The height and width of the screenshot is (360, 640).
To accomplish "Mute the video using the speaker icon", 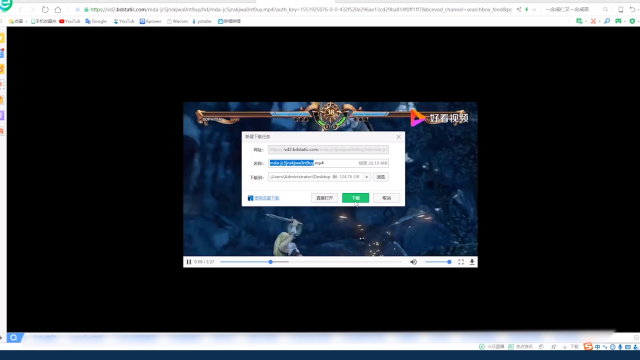I will (x=413, y=262).
